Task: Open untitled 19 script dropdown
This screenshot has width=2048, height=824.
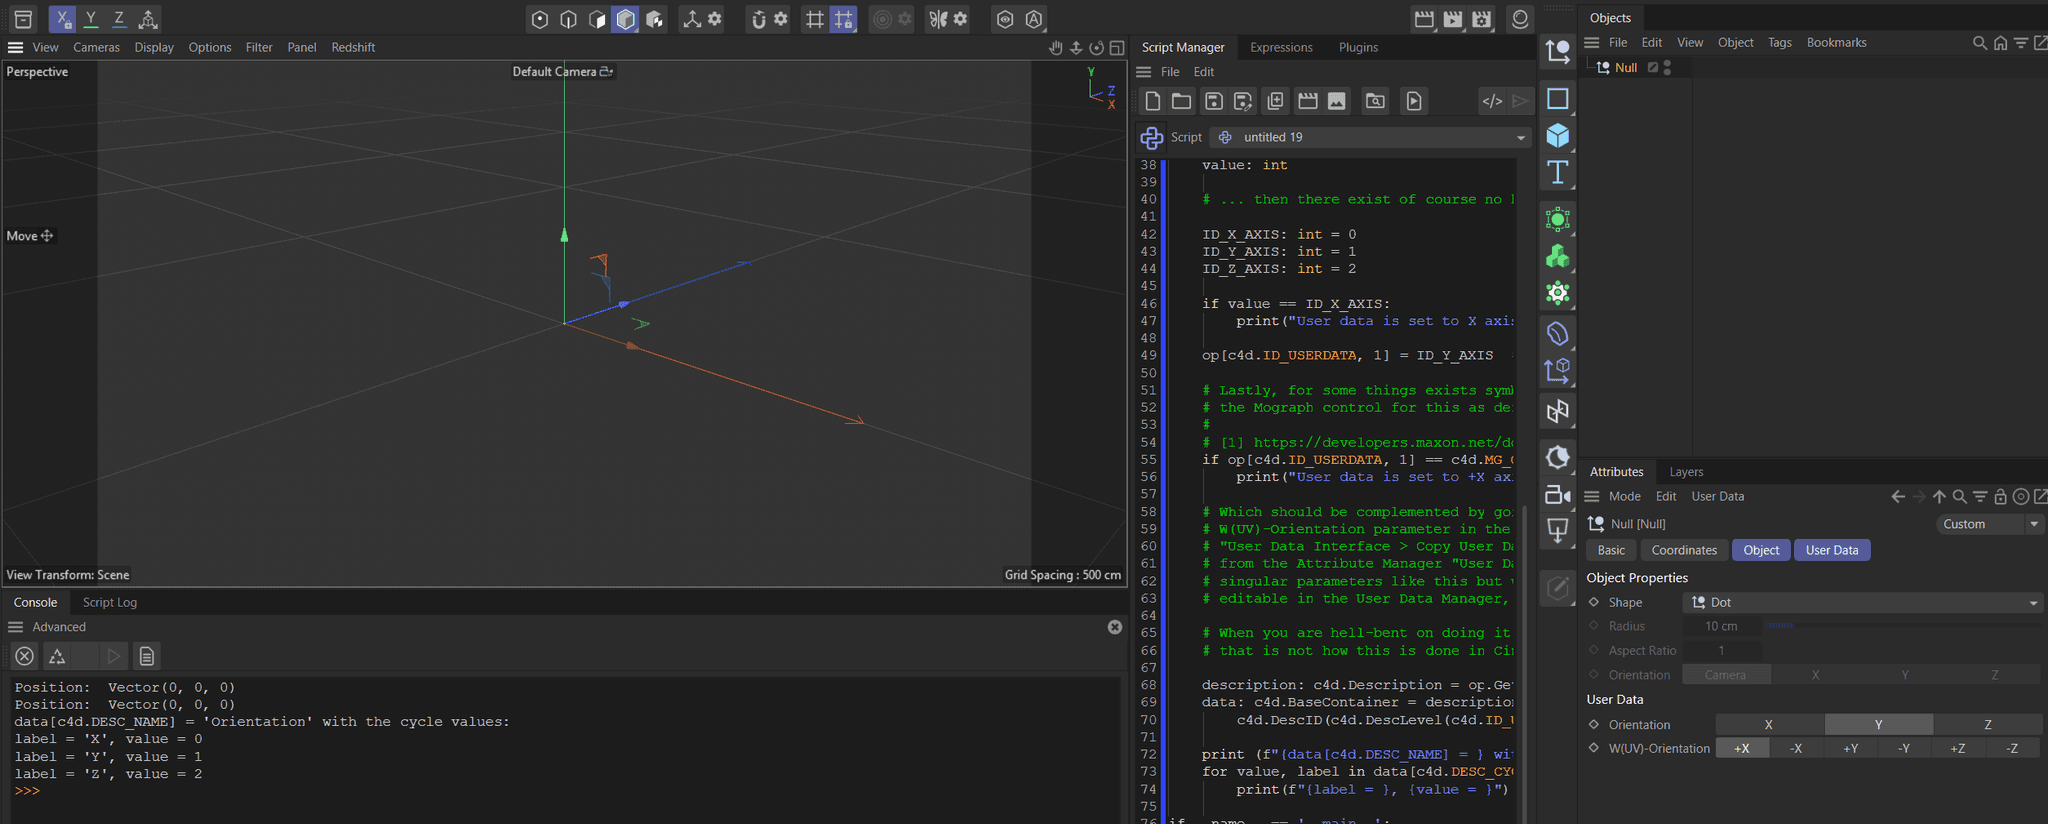Action: 1371,138
